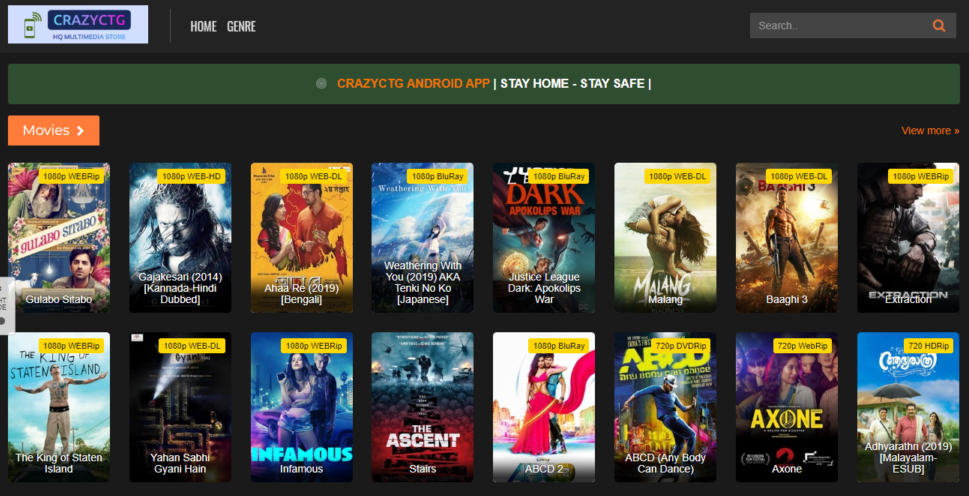The image size is (969, 496).
Task: Open the Baaghi 3 movie poster
Action: click(x=787, y=238)
